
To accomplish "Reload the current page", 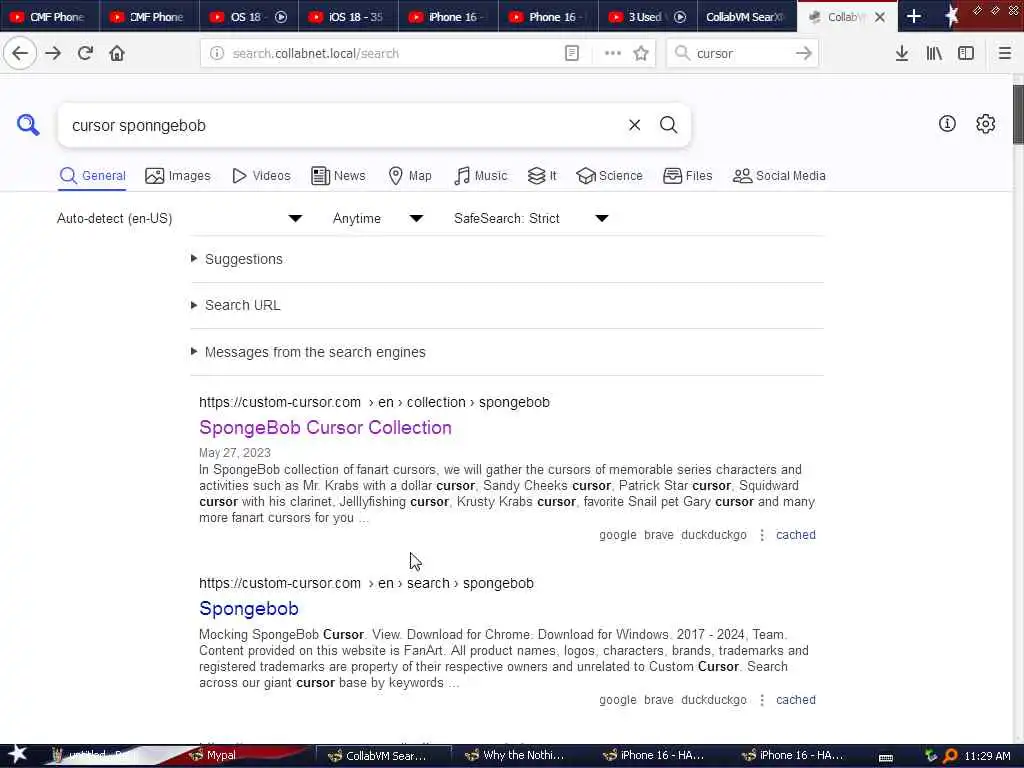I will [x=86, y=53].
